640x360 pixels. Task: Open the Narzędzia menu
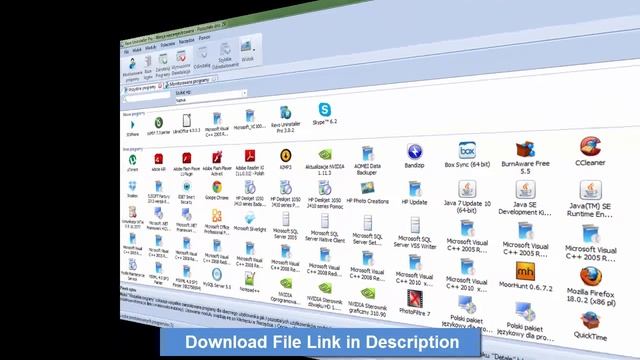[x=186, y=41]
